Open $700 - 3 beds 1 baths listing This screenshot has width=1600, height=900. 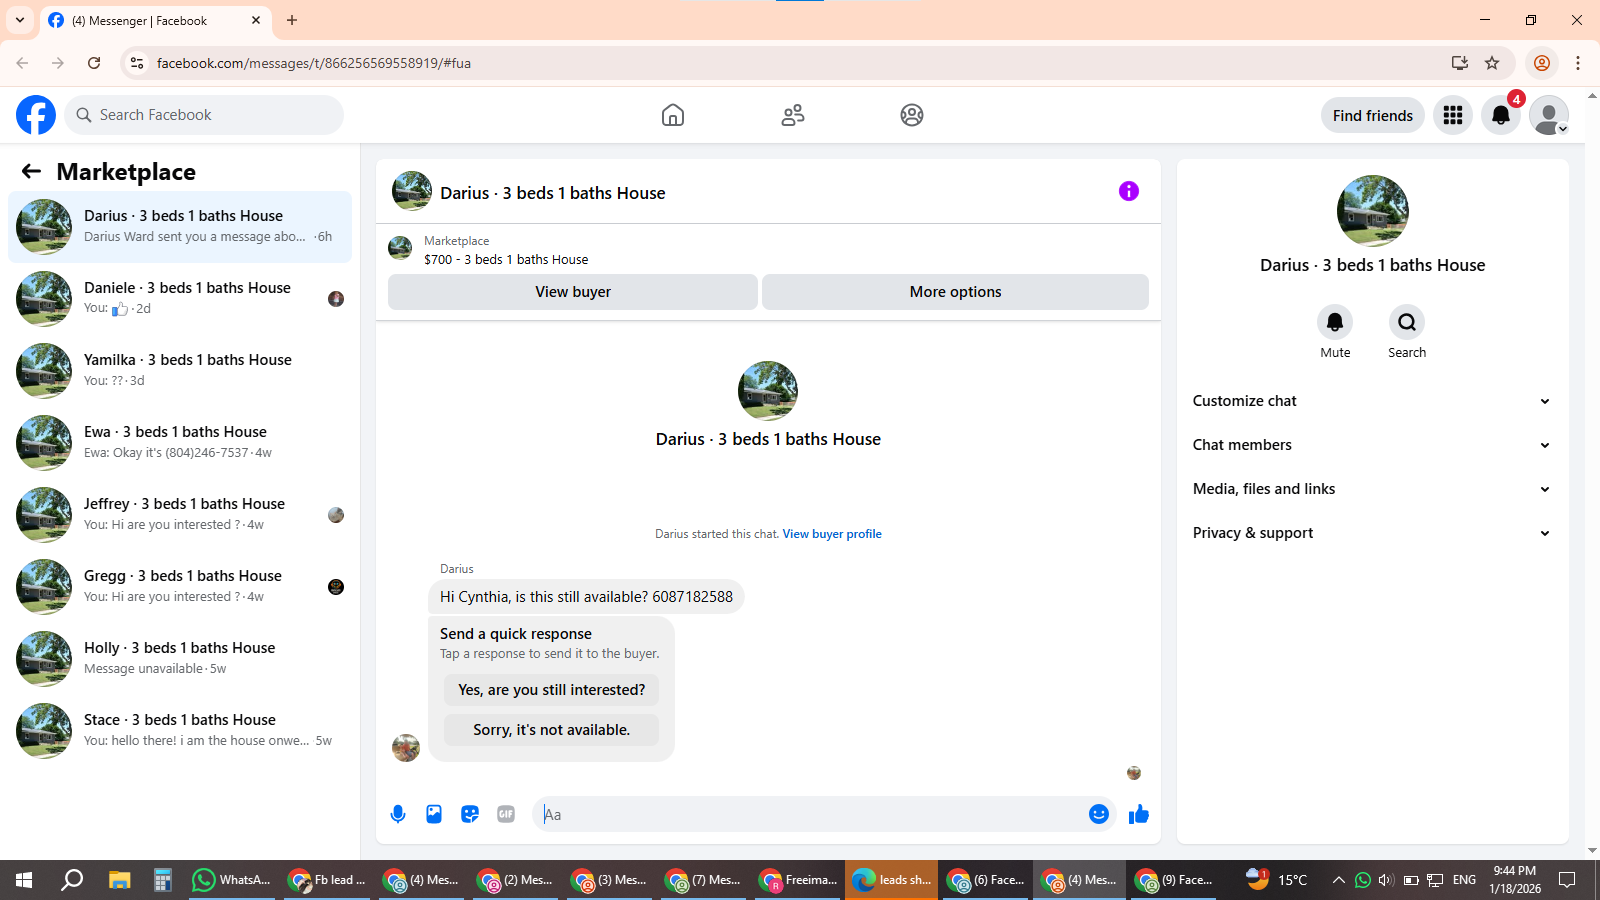click(506, 259)
